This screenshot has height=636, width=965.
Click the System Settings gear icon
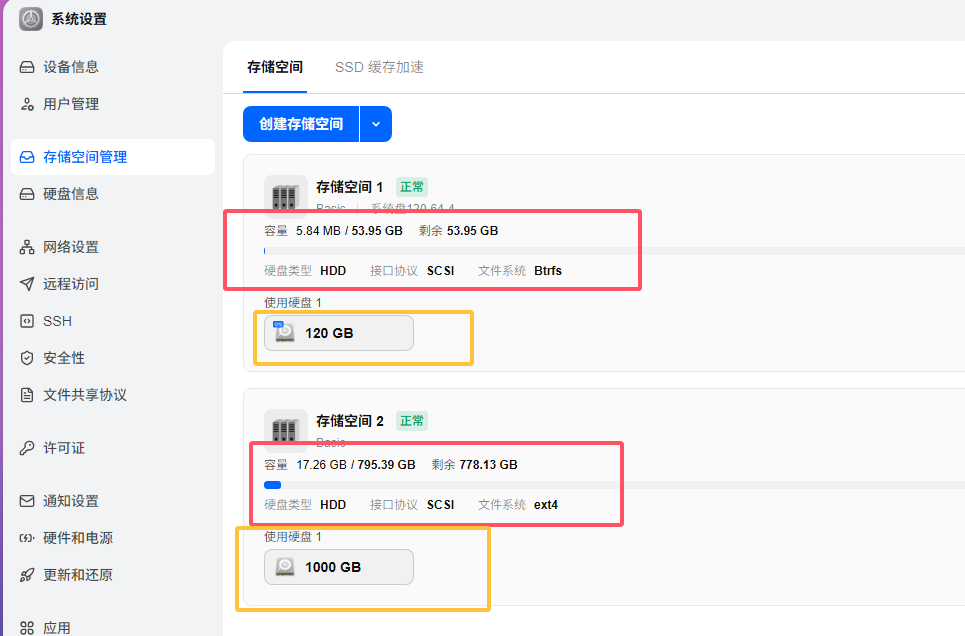click(30, 19)
